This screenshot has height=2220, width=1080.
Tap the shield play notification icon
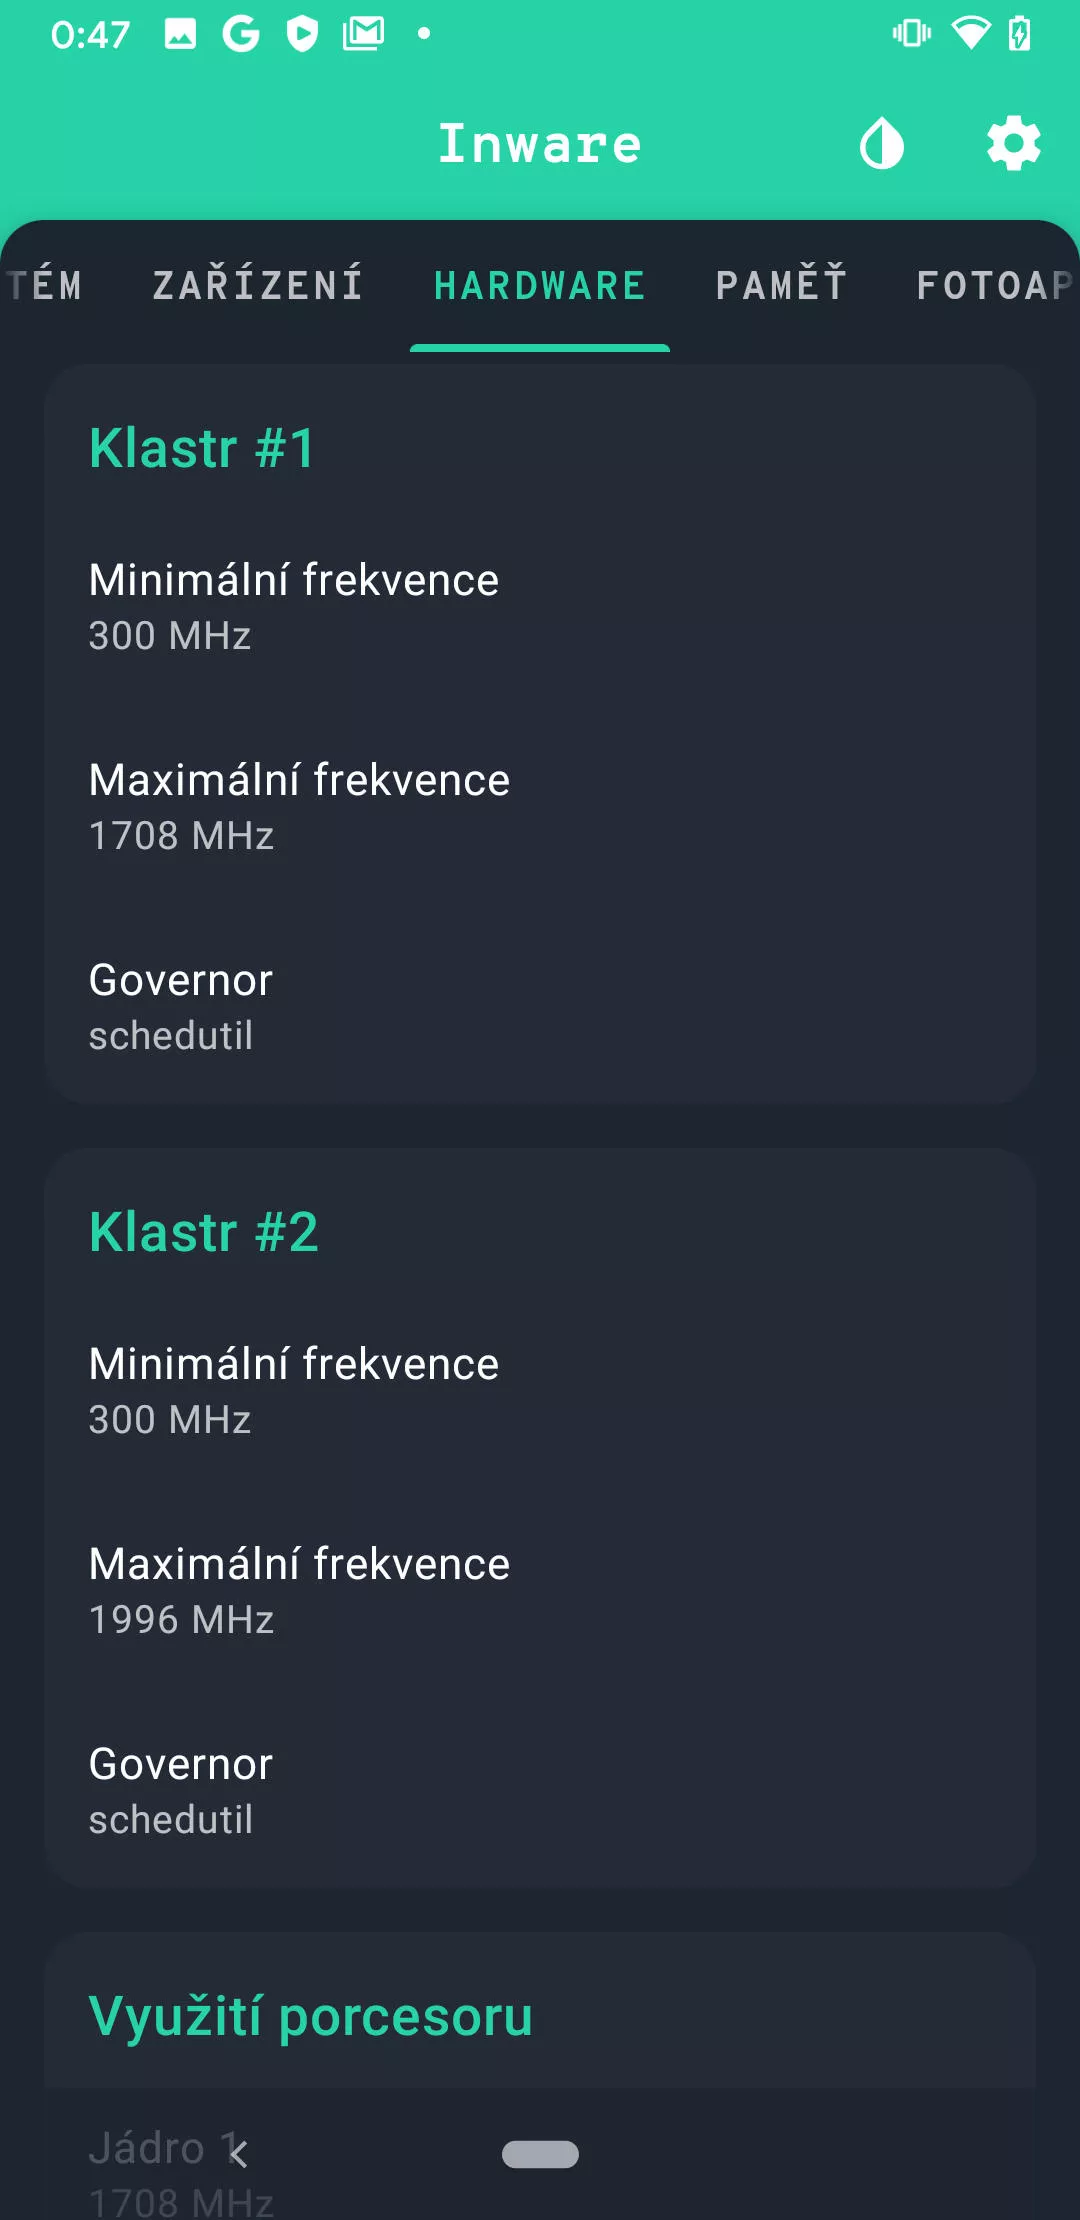pos(302,34)
